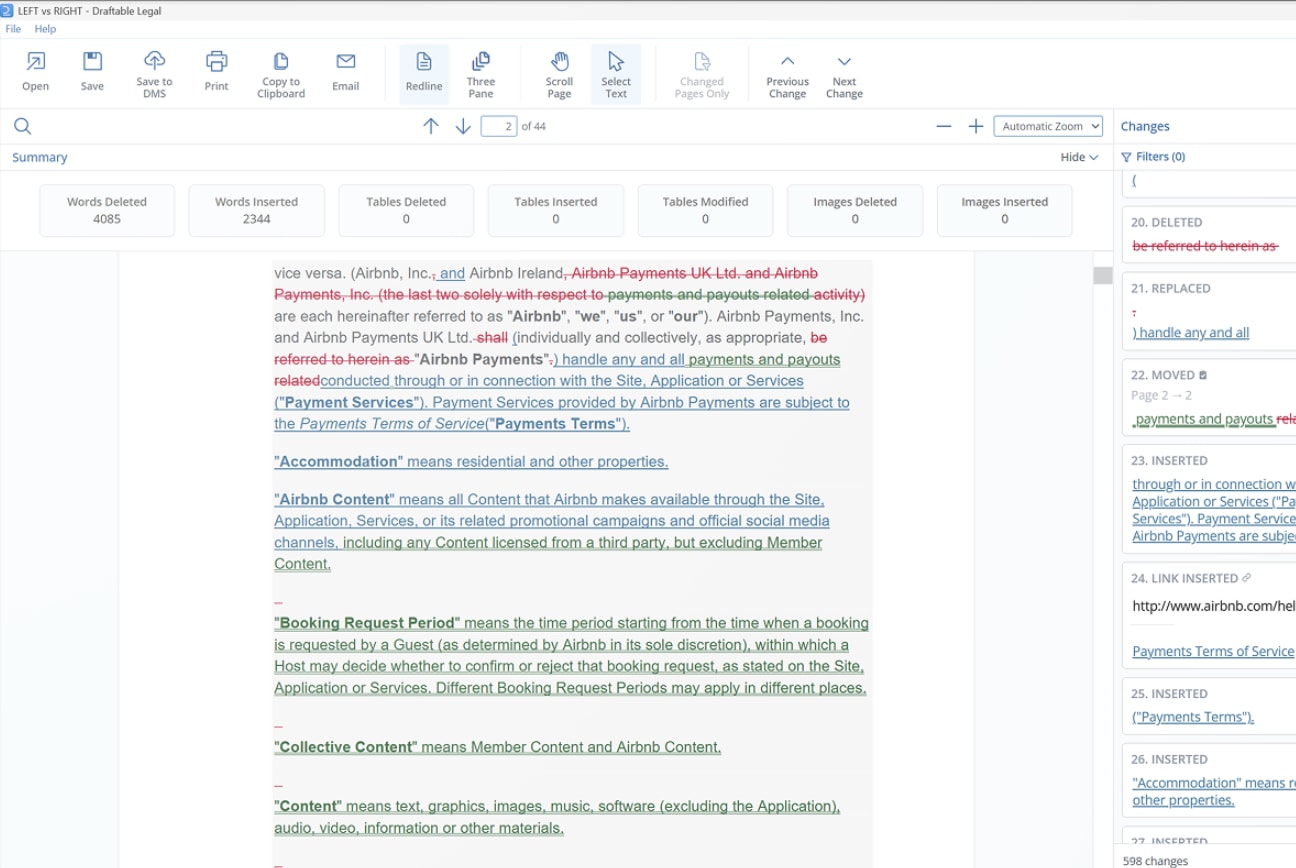Viewport: 1296px width, 868px height.
Task: Print the comparison document
Action: click(x=216, y=73)
